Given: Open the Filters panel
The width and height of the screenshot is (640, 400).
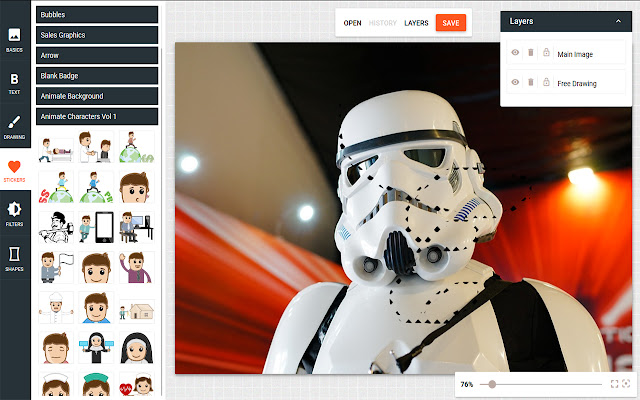Looking at the screenshot, I should pyautogui.click(x=14, y=214).
